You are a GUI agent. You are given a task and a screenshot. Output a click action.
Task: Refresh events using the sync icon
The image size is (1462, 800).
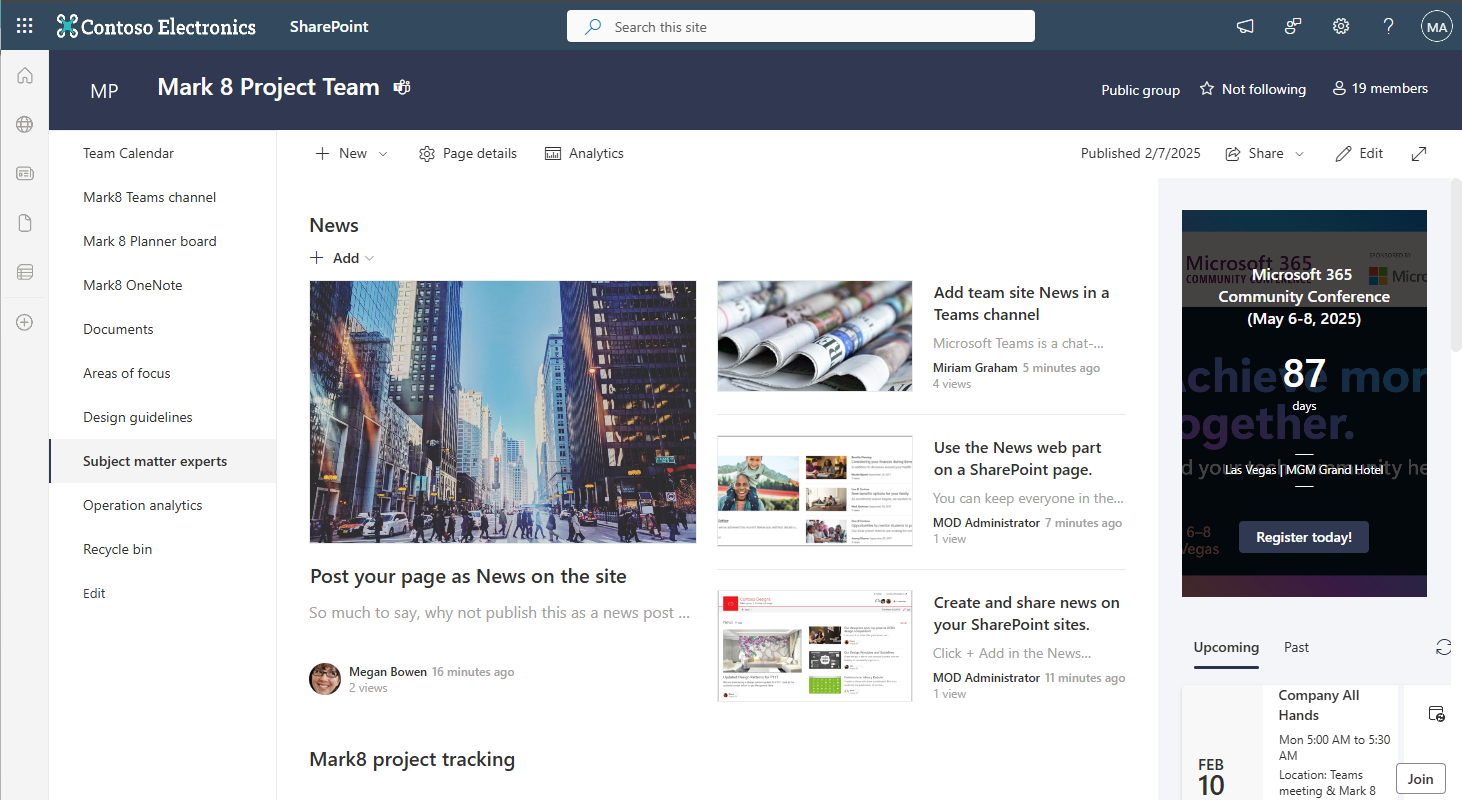[1443, 647]
